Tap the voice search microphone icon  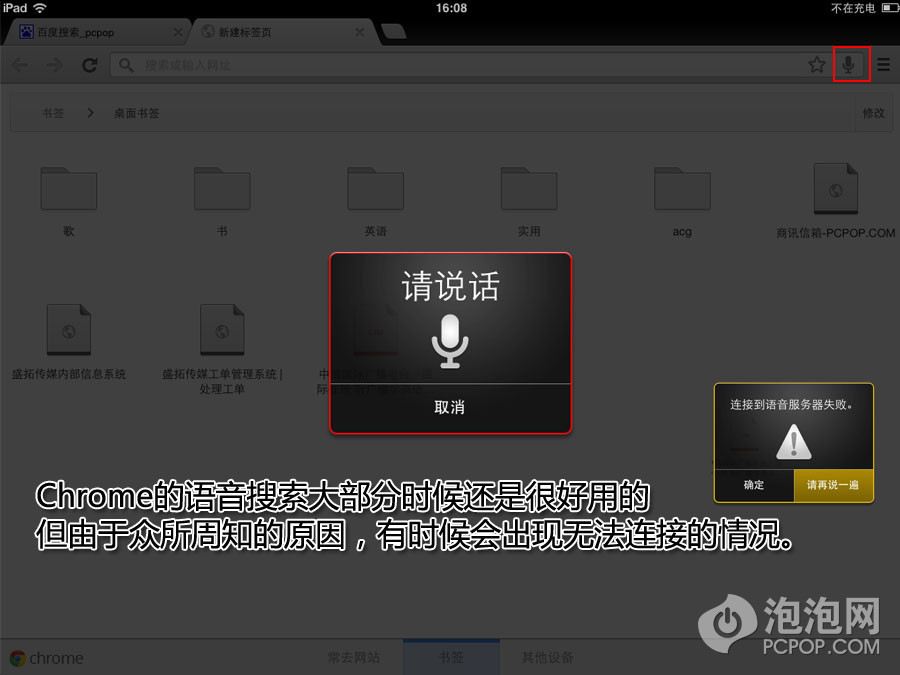pos(848,65)
